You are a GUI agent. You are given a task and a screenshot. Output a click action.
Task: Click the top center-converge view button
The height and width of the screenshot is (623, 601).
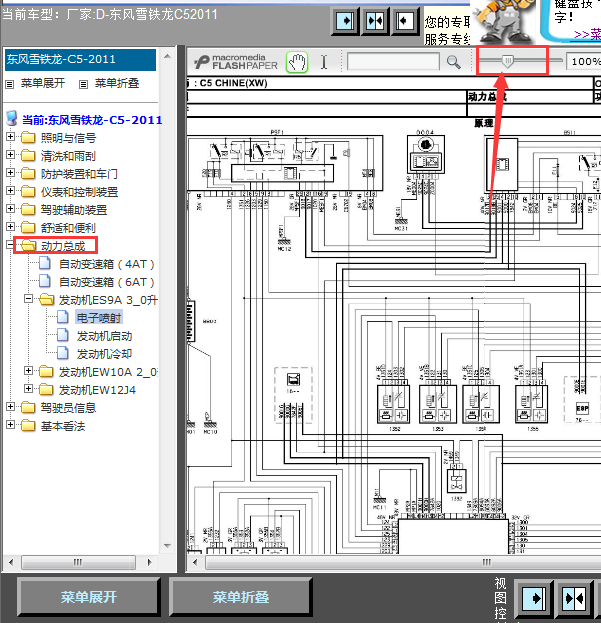[375, 21]
